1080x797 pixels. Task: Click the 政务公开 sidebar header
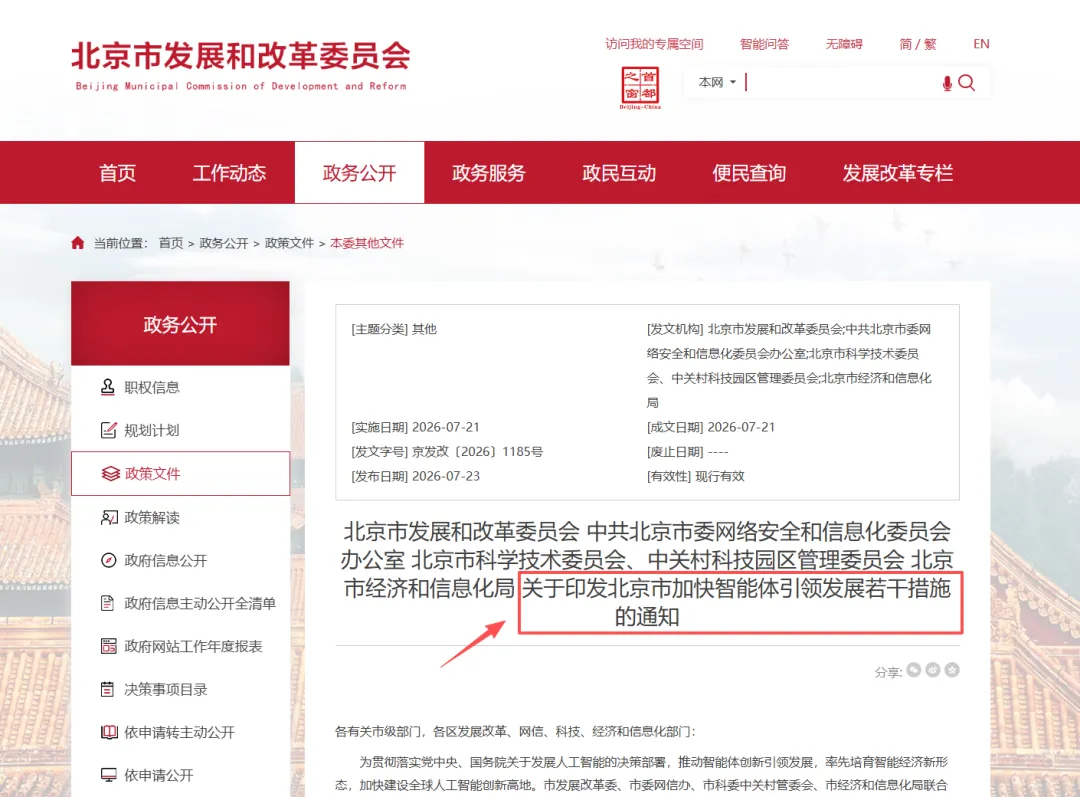[180, 324]
